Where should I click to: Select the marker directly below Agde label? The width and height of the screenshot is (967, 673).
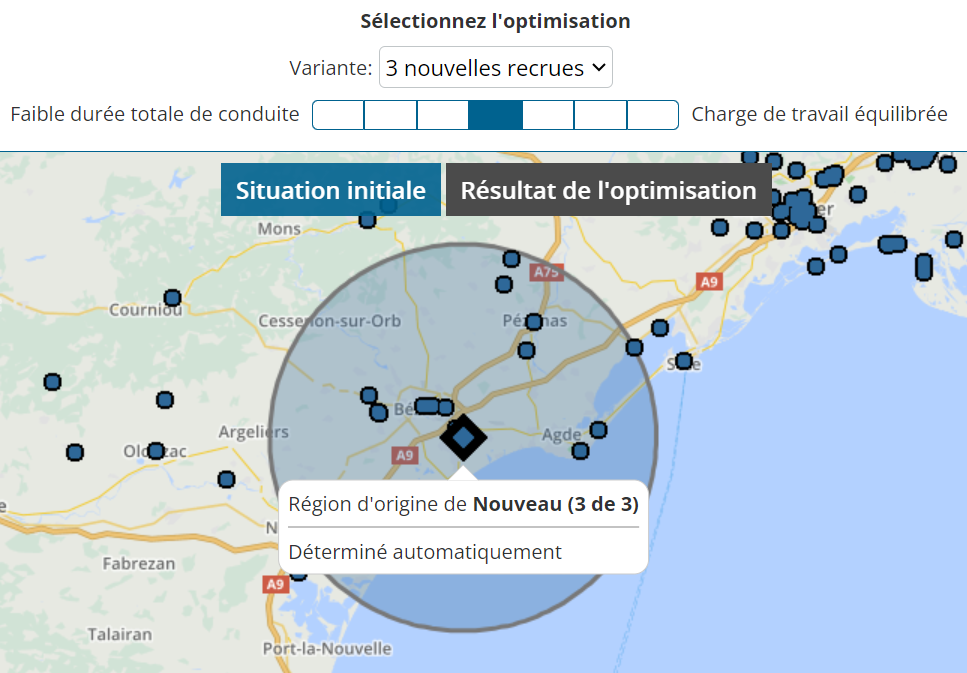pyautogui.click(x=580, y=451)
